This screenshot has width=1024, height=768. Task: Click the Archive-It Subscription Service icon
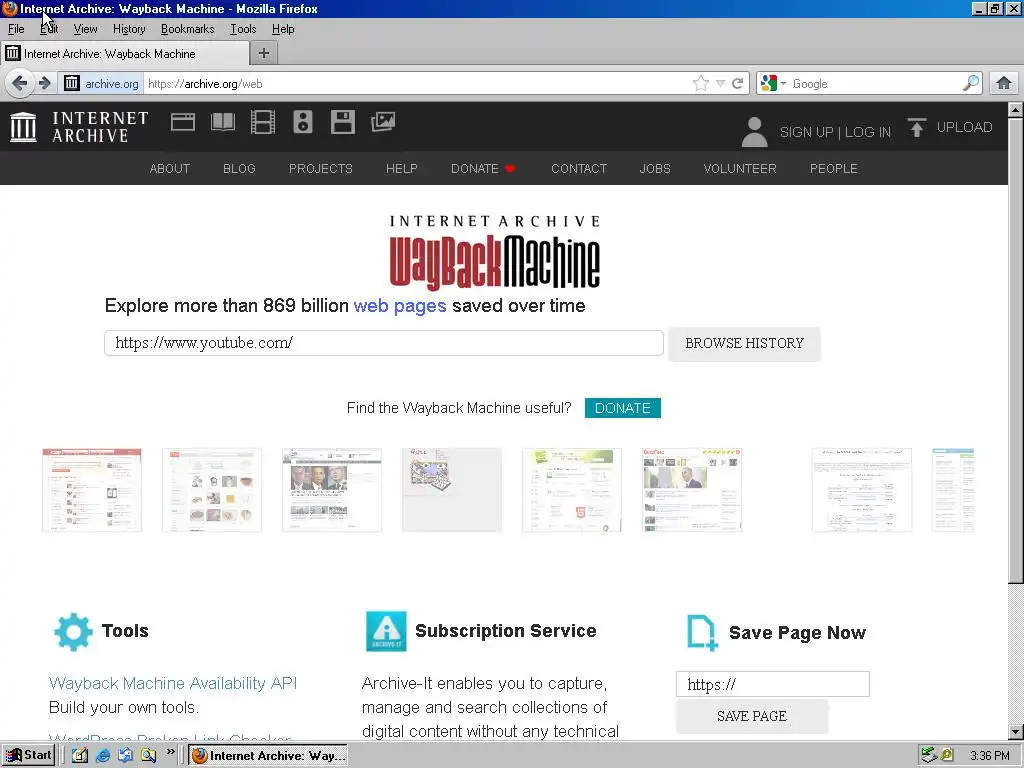pos(386,631)
